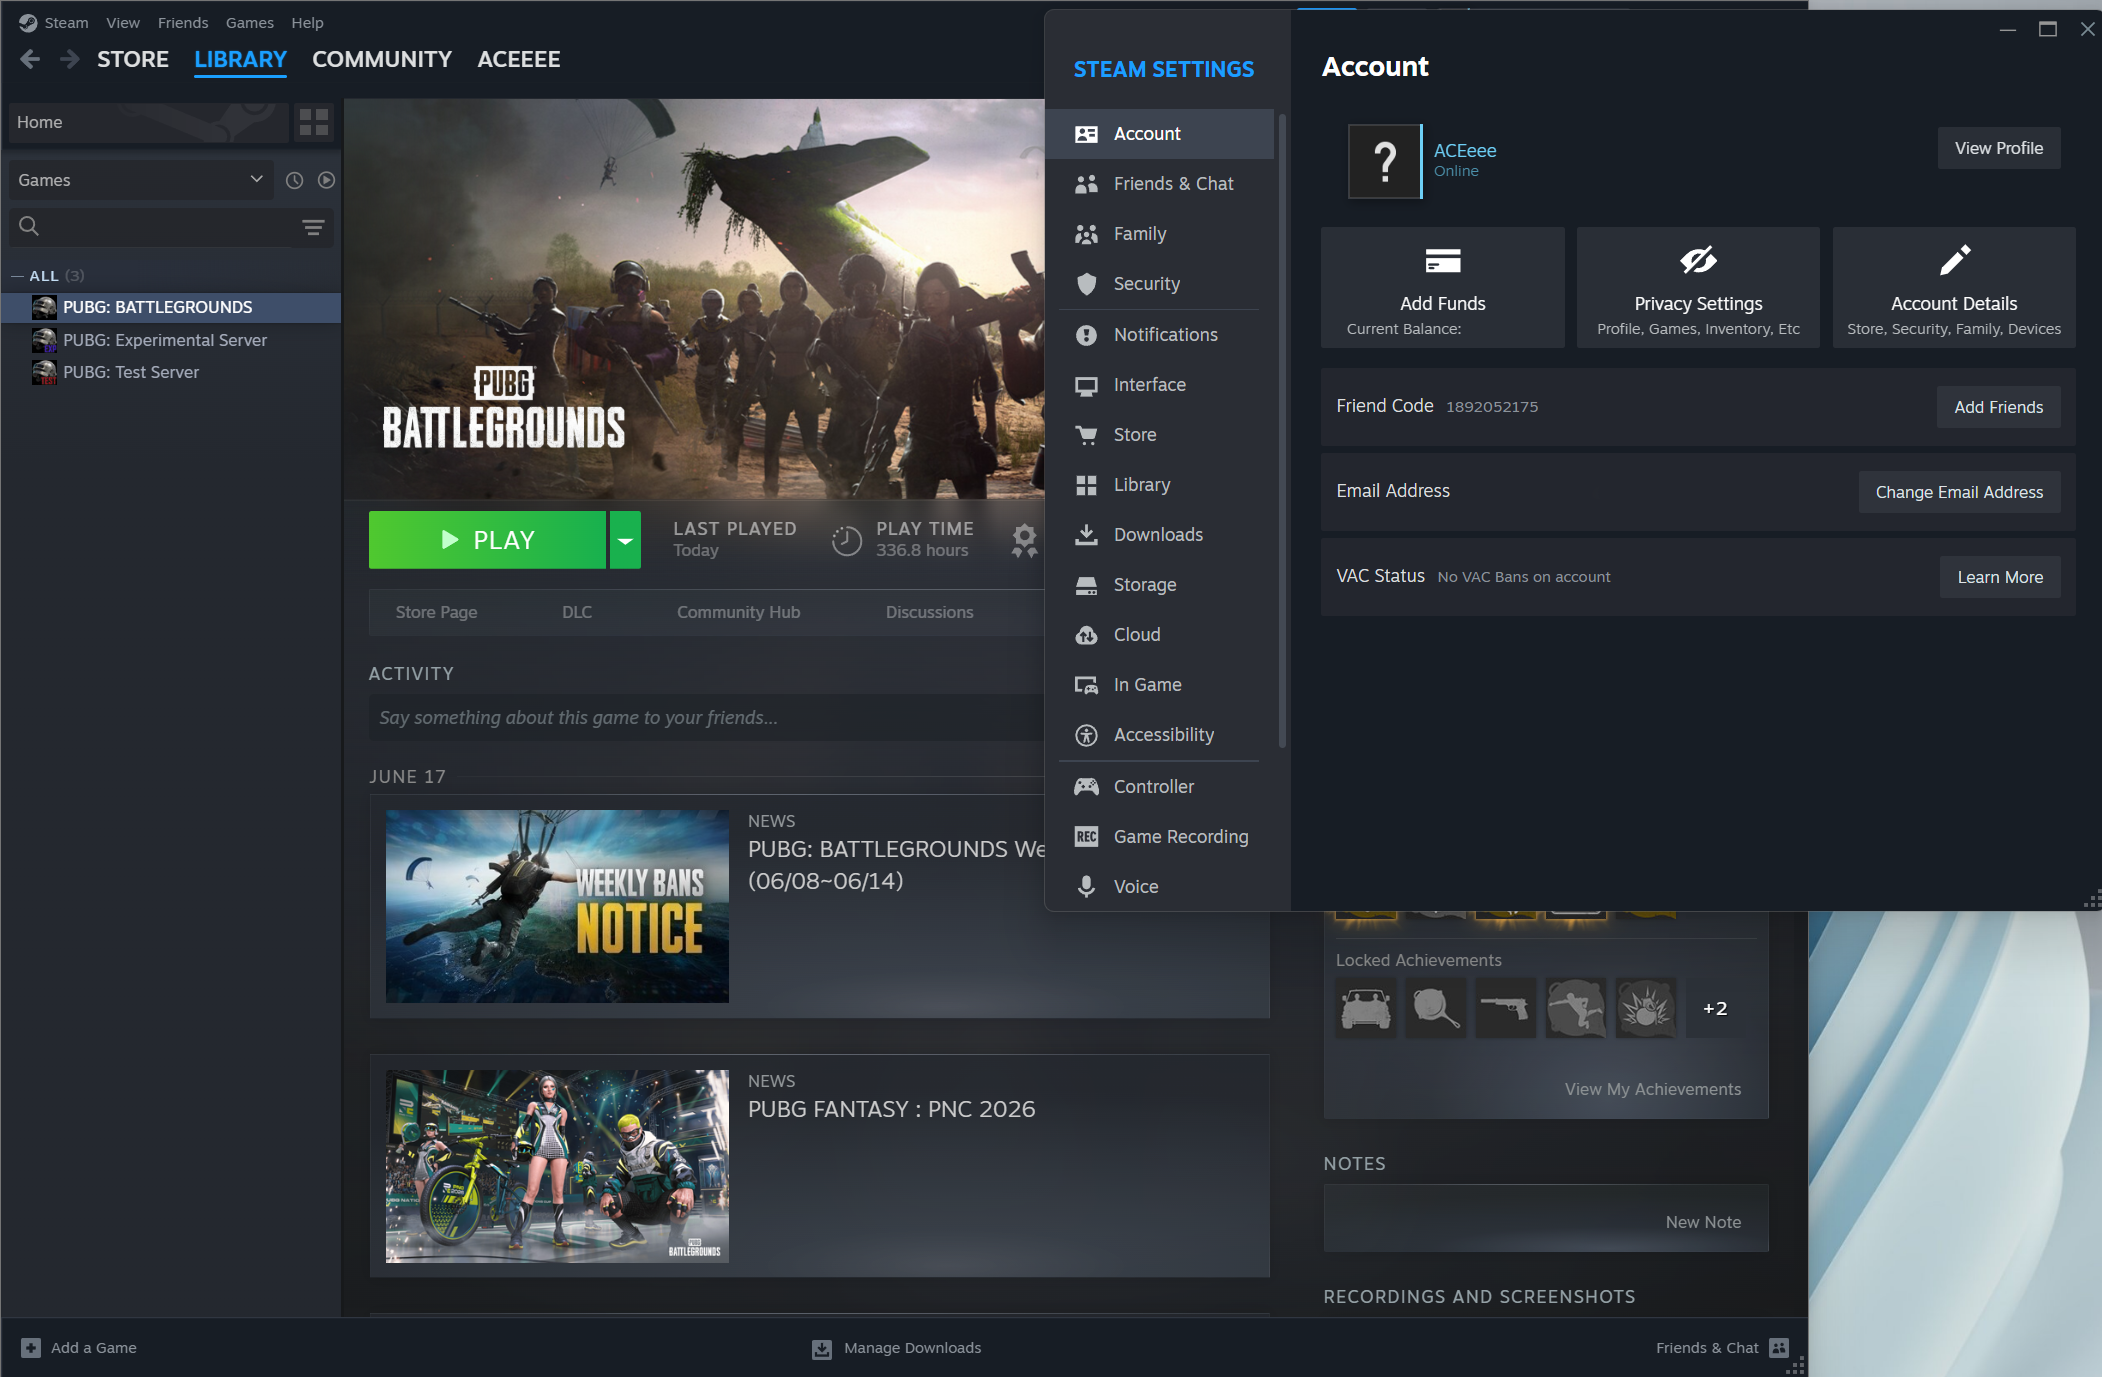The height and width of the screenshot is (1377, 2102).
Task: Select Family settings section
Action: point(1160,234)
